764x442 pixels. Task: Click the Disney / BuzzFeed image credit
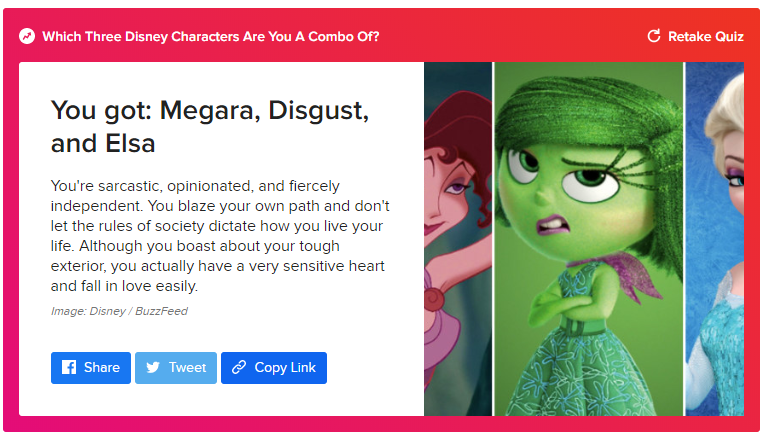pyautogui.click(x=119, y=311)
